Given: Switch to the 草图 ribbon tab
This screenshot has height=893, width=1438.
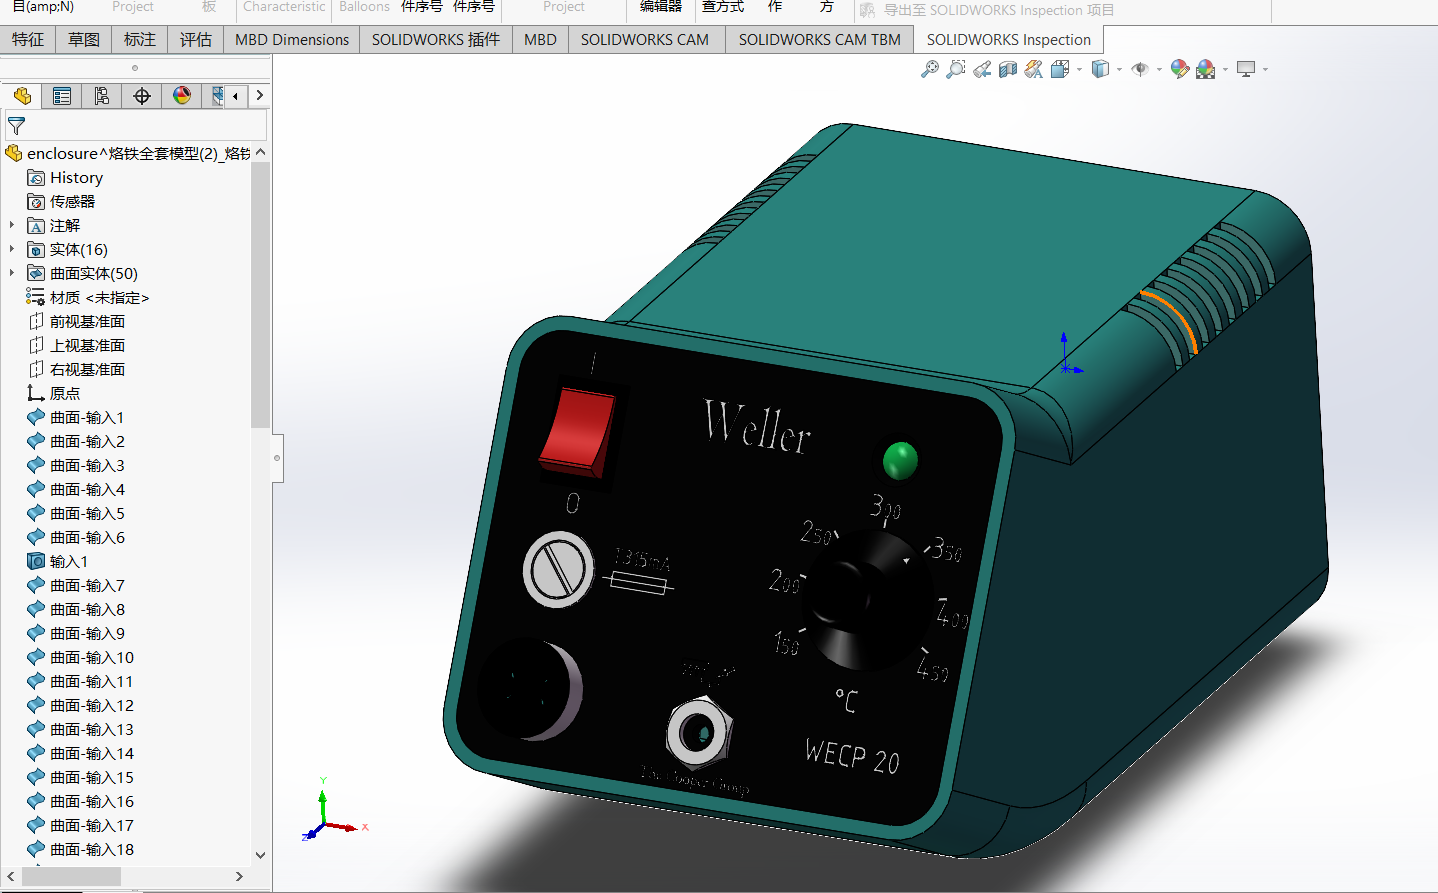Looking at the screenshot, I should click(84, 40).
